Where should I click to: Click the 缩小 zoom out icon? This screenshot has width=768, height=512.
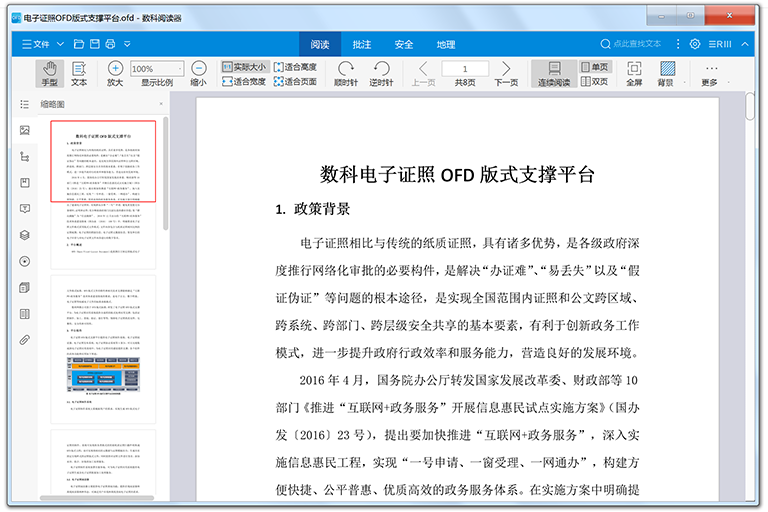click(198, 72)
